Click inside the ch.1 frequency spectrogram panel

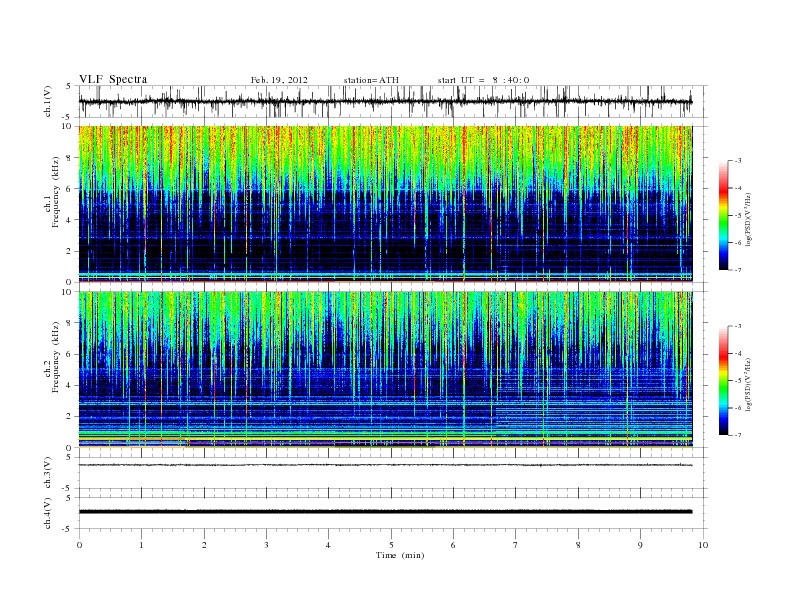(385, 203)
